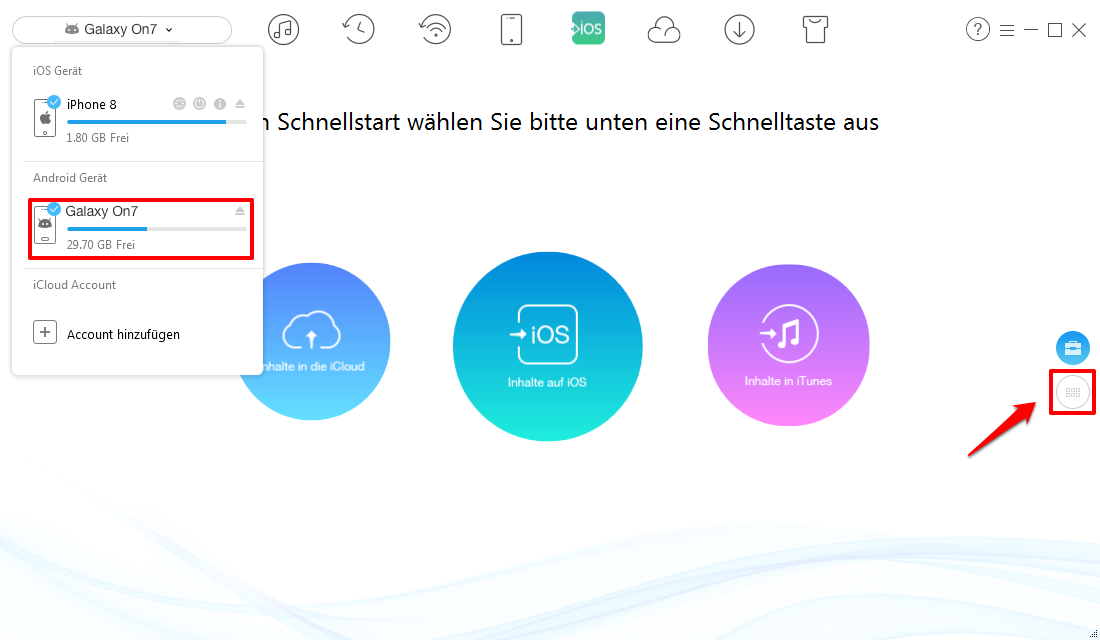Click the iOS Gerät section label
1100x640 pixels.
(58, 71)
